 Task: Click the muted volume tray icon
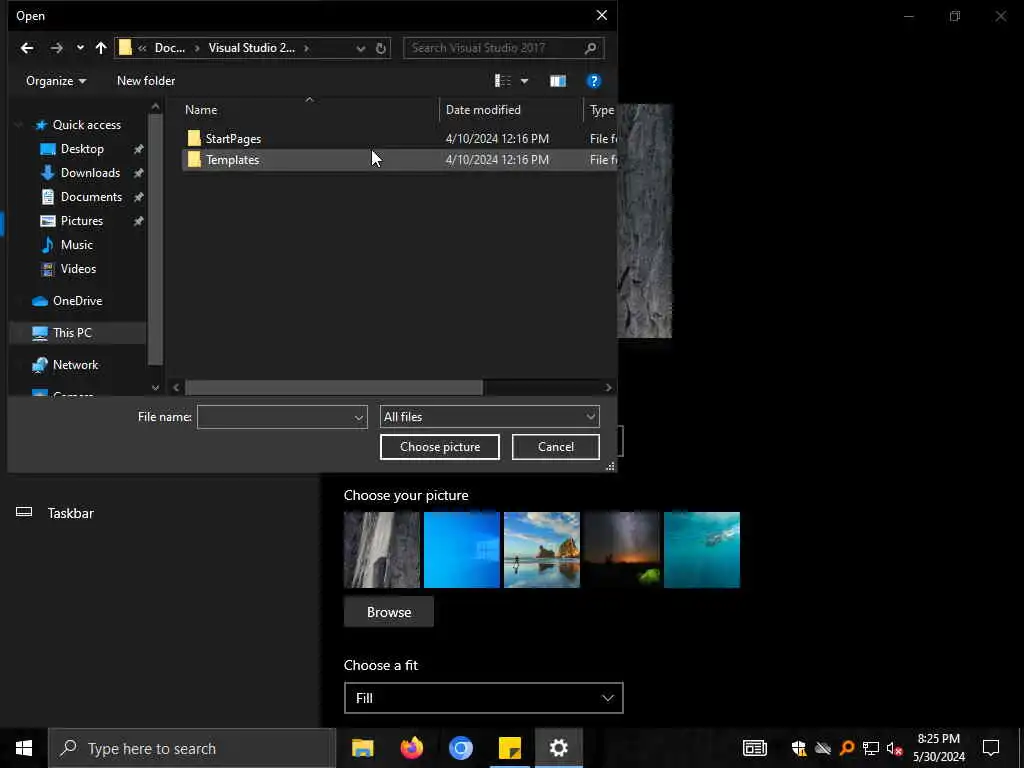(x=894, y=748)
